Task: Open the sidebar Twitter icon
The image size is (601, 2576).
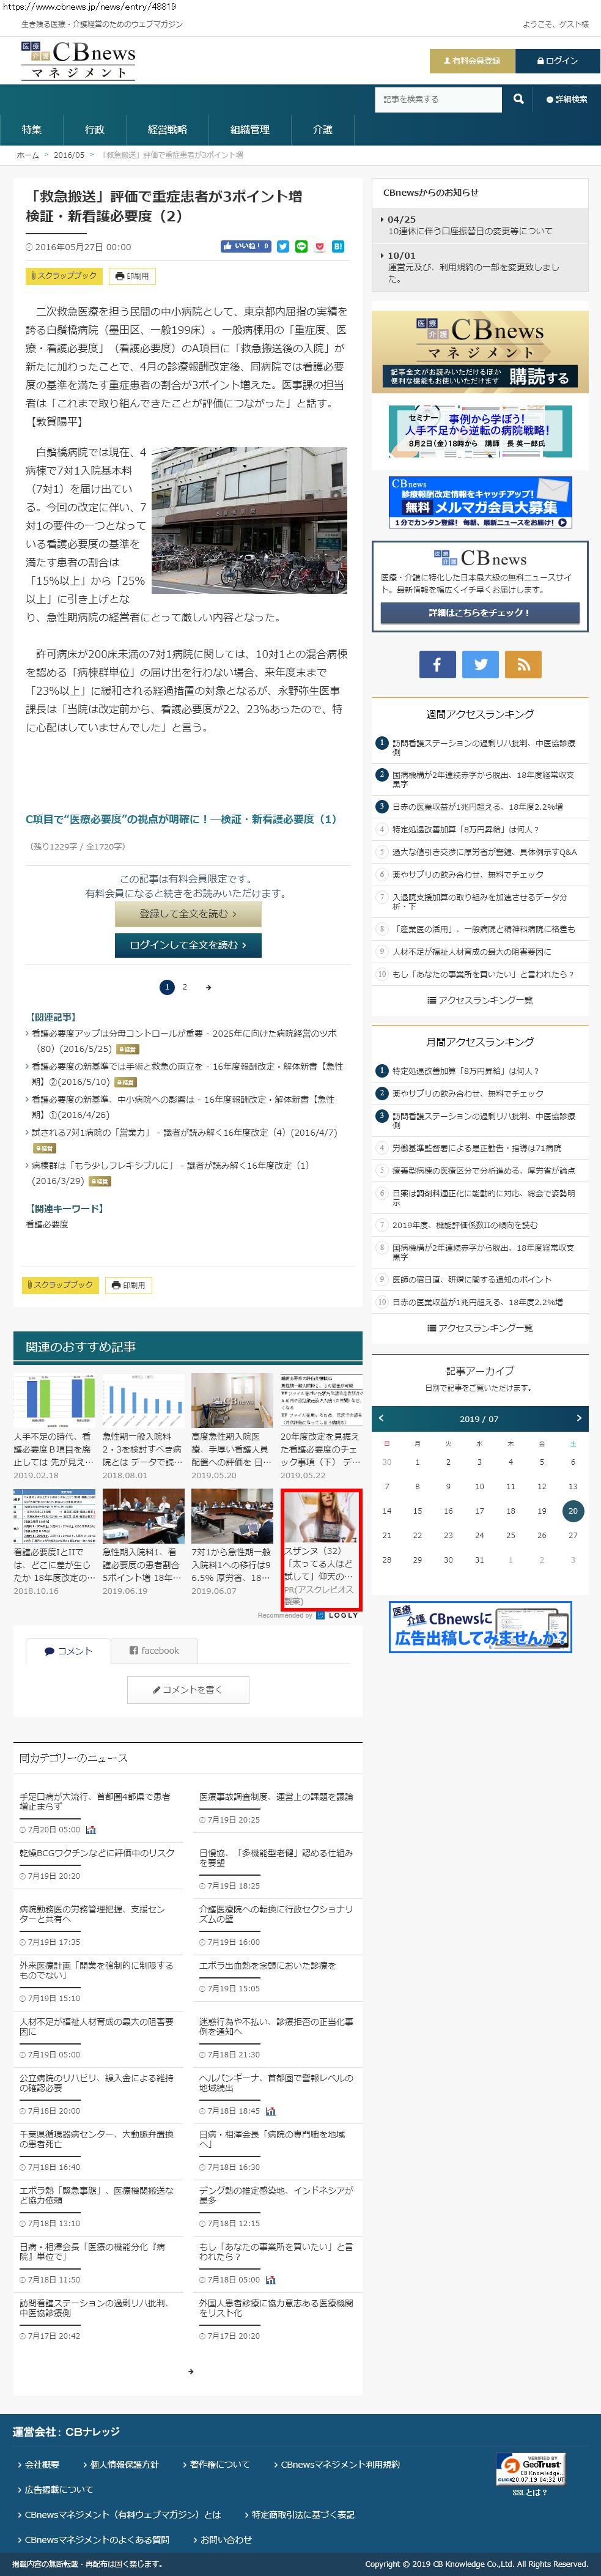Action: point(480,664)
